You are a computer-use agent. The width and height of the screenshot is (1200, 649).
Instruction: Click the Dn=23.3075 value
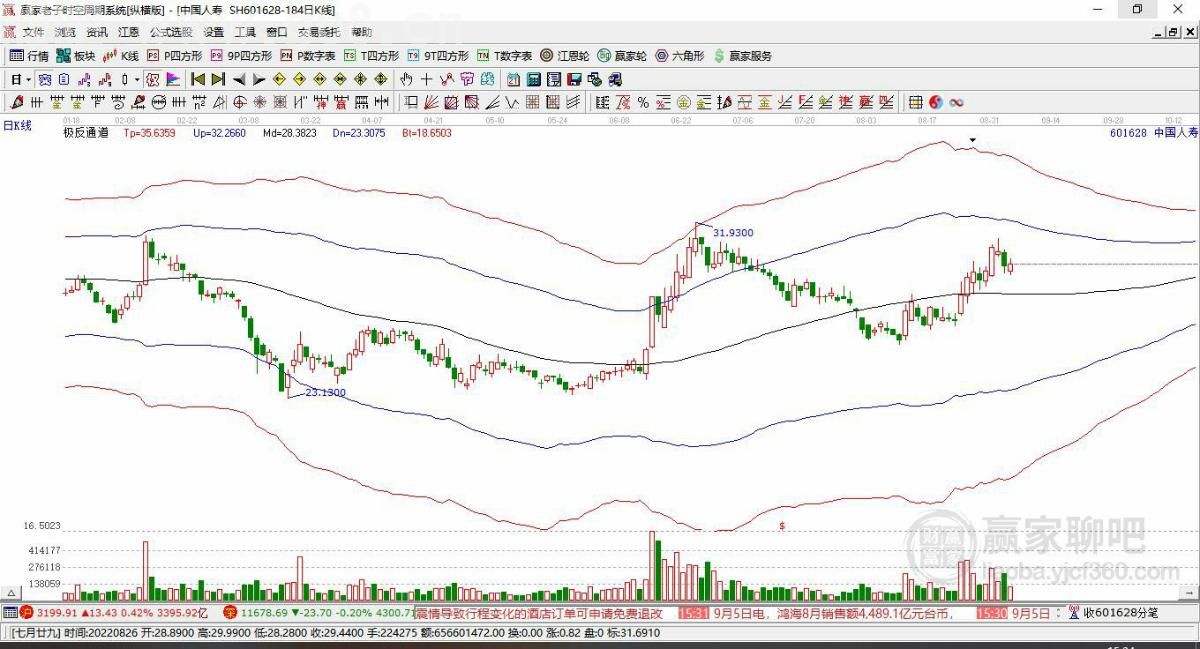coord(358,132)
